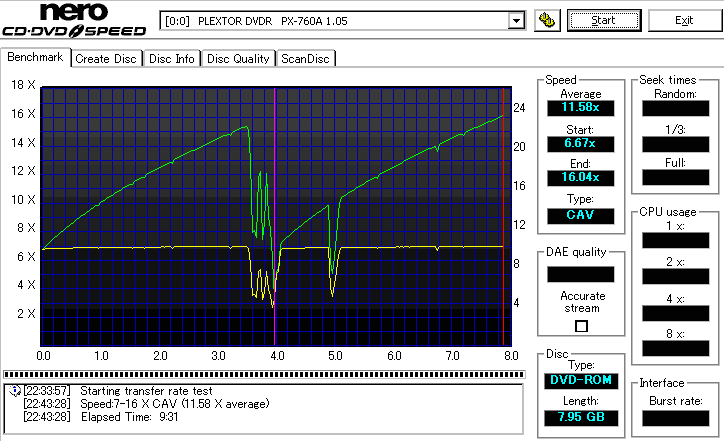Viewport: 724px width, 441px height.
Task: Click the options icon beside the drive selector
Action: pos(546,21)
